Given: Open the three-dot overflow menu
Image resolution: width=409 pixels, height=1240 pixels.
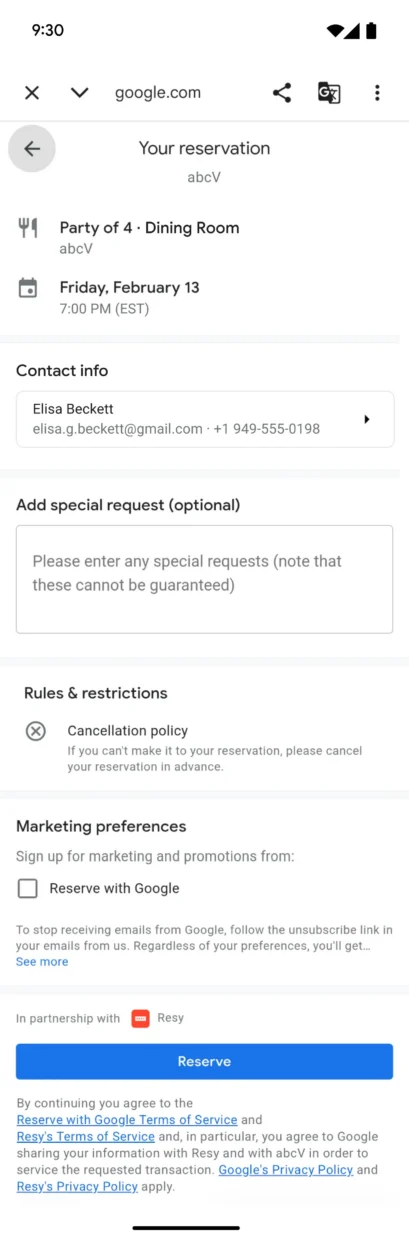Looking at the screenshot, I should [x=377, y=93].
